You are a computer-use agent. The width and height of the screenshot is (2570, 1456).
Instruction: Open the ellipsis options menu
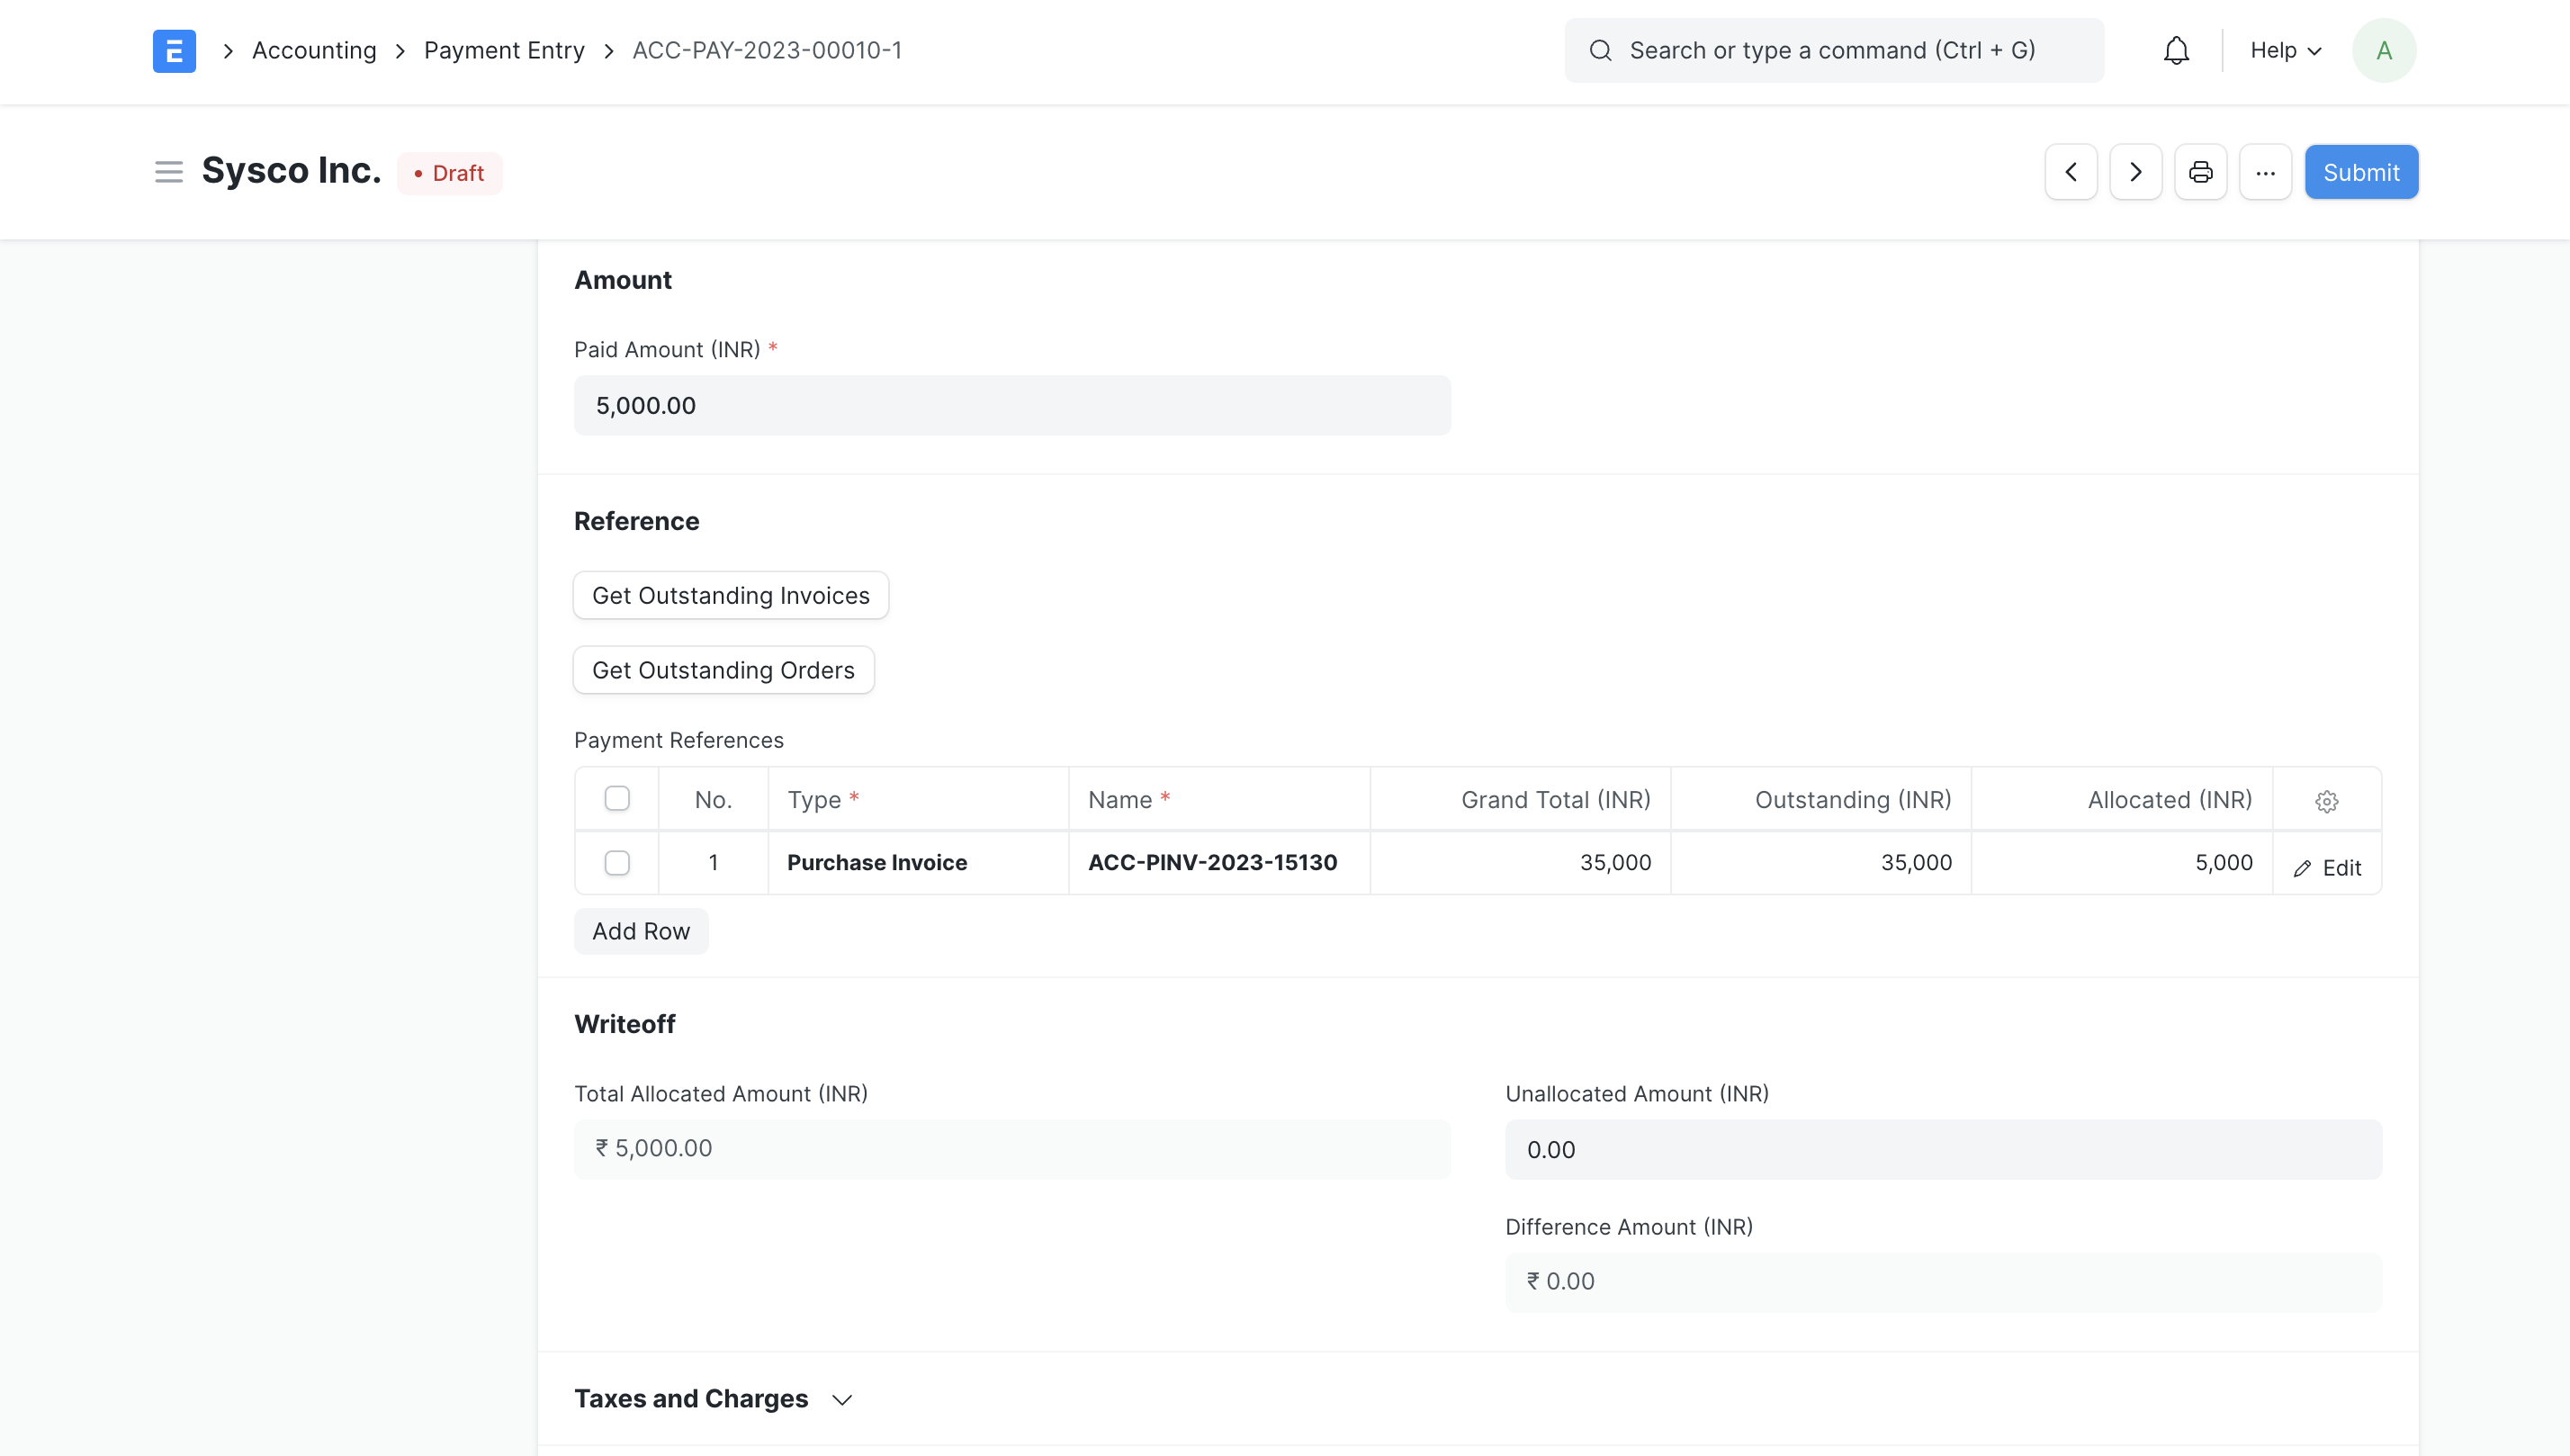2266,171
